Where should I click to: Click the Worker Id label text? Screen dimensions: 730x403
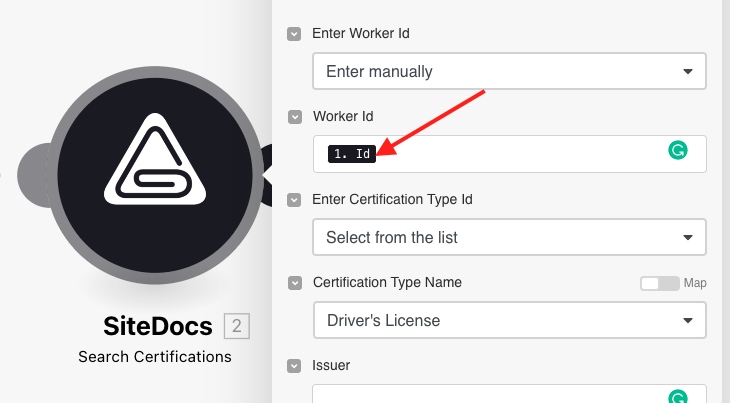point(343,116)
